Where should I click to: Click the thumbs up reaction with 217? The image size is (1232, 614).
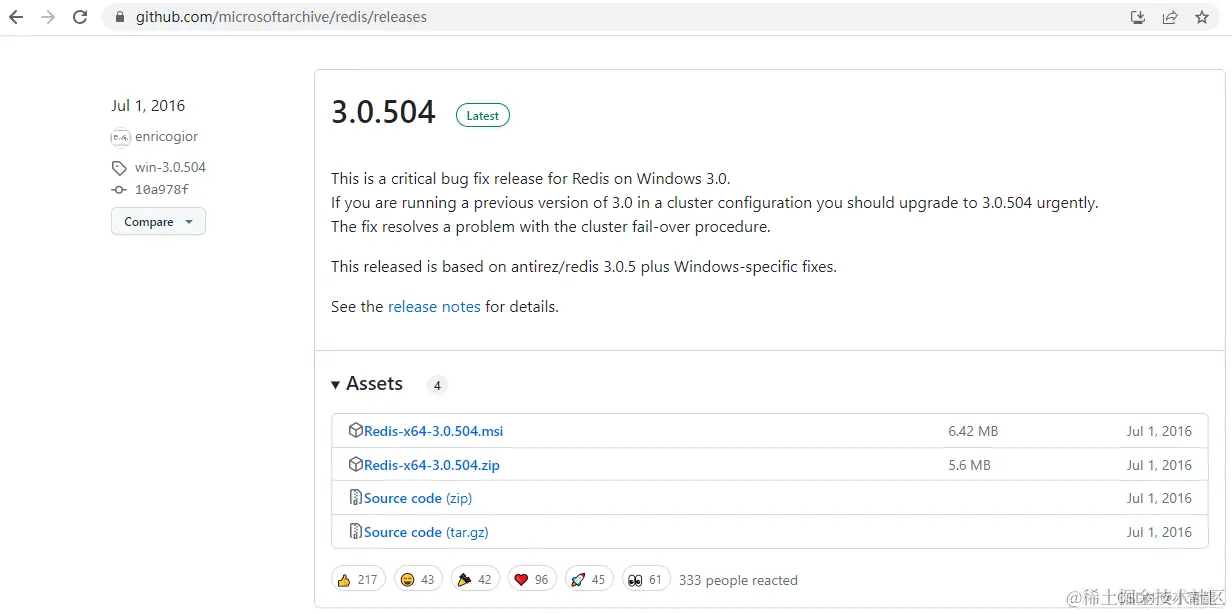point(358,580)
